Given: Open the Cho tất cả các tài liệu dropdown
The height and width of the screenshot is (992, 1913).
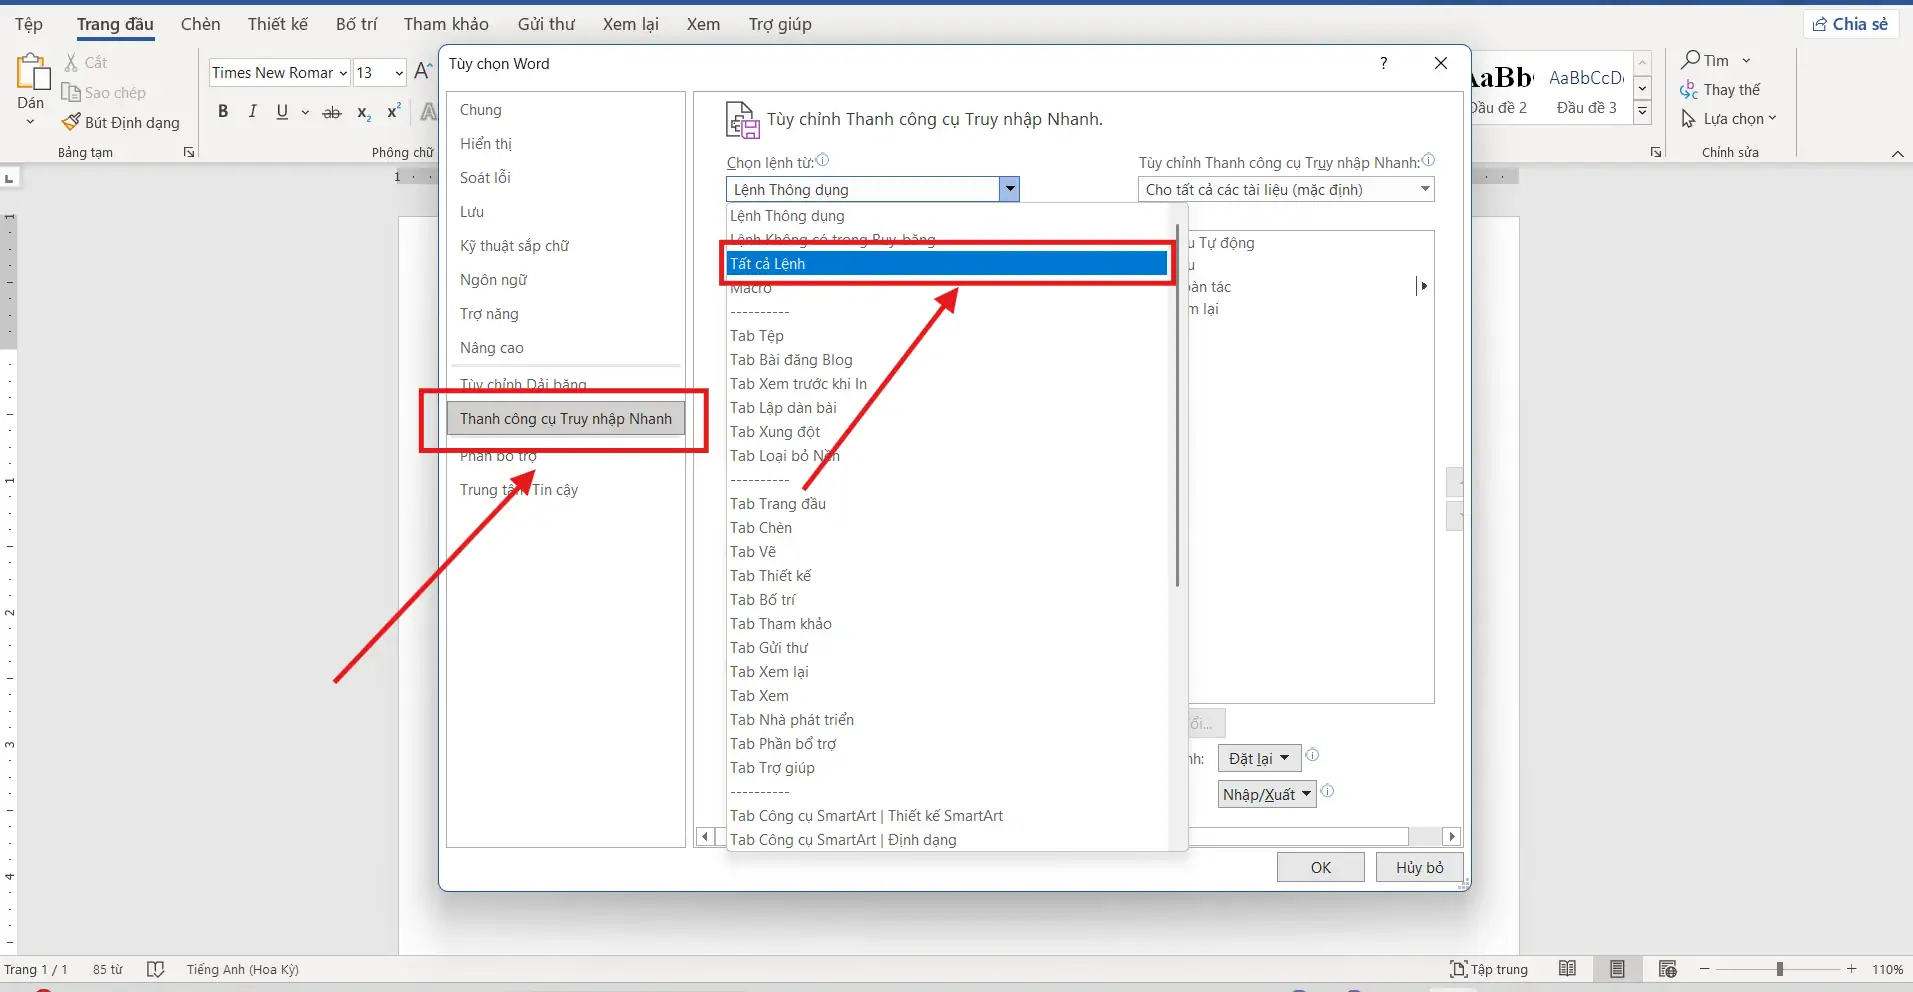Looking at the screenshot, I should [1285, 189].
